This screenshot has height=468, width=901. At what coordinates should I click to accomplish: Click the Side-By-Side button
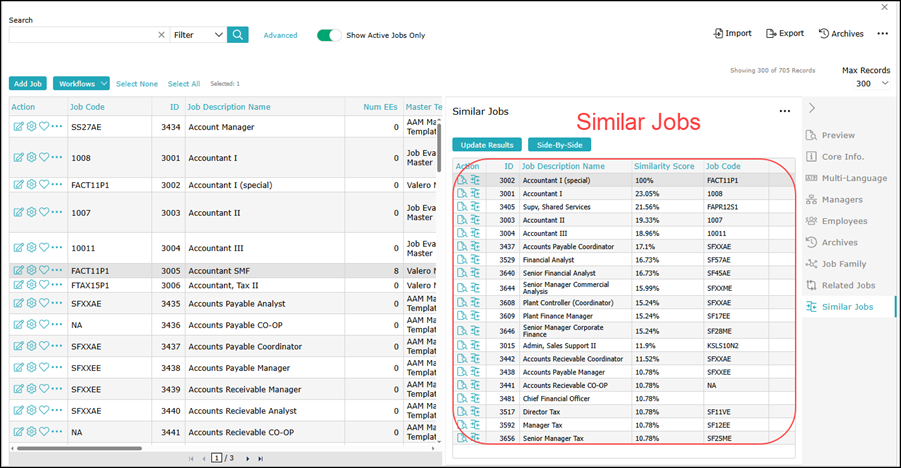(559, 145)
